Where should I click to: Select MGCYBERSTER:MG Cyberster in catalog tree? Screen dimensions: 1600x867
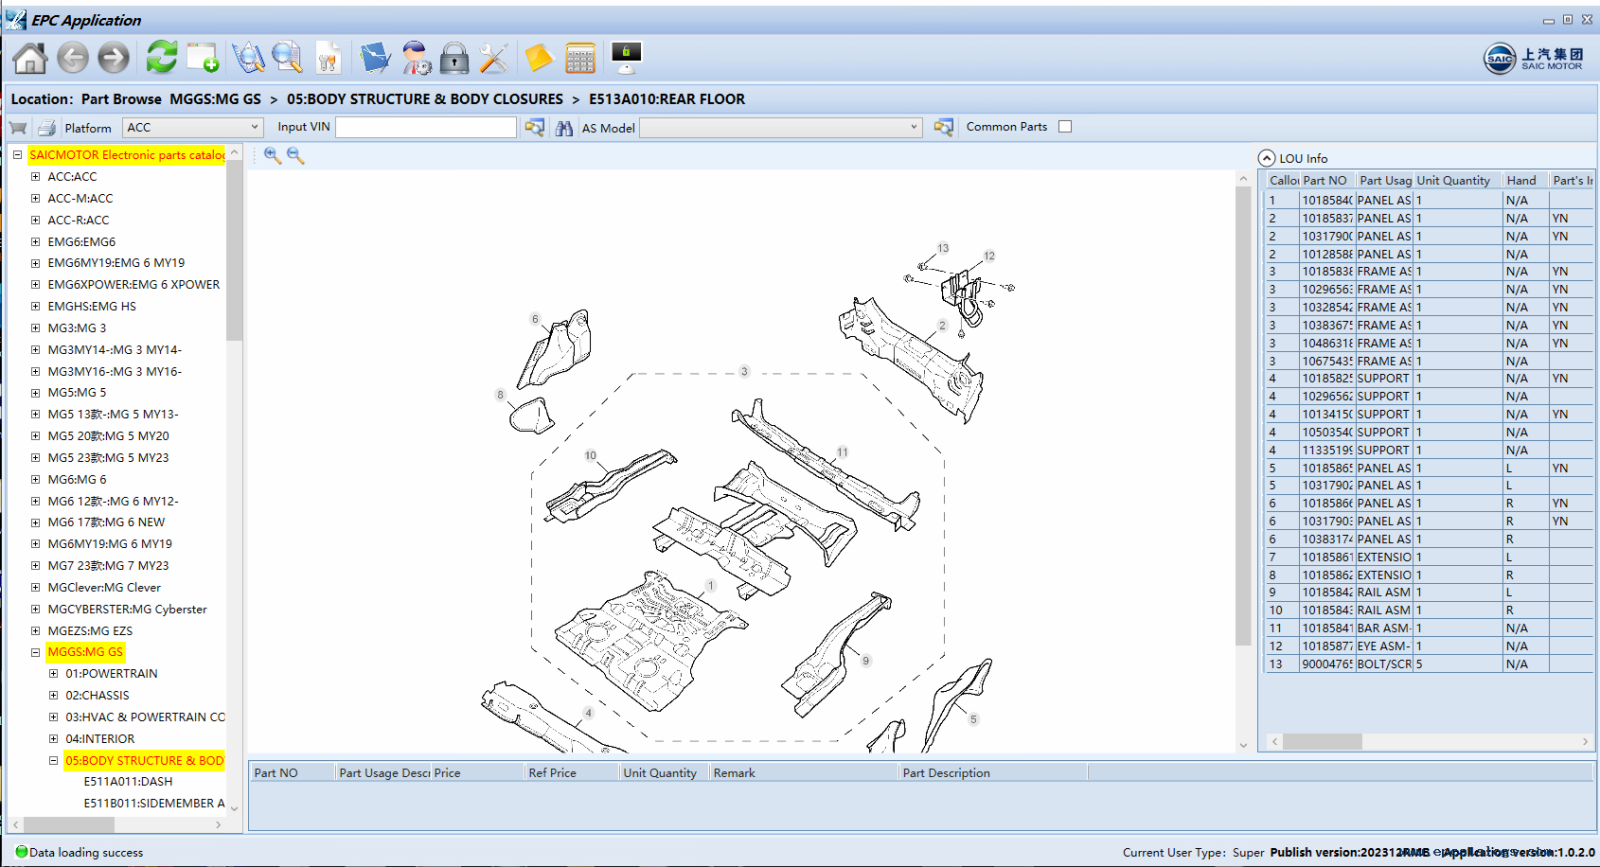127,609
